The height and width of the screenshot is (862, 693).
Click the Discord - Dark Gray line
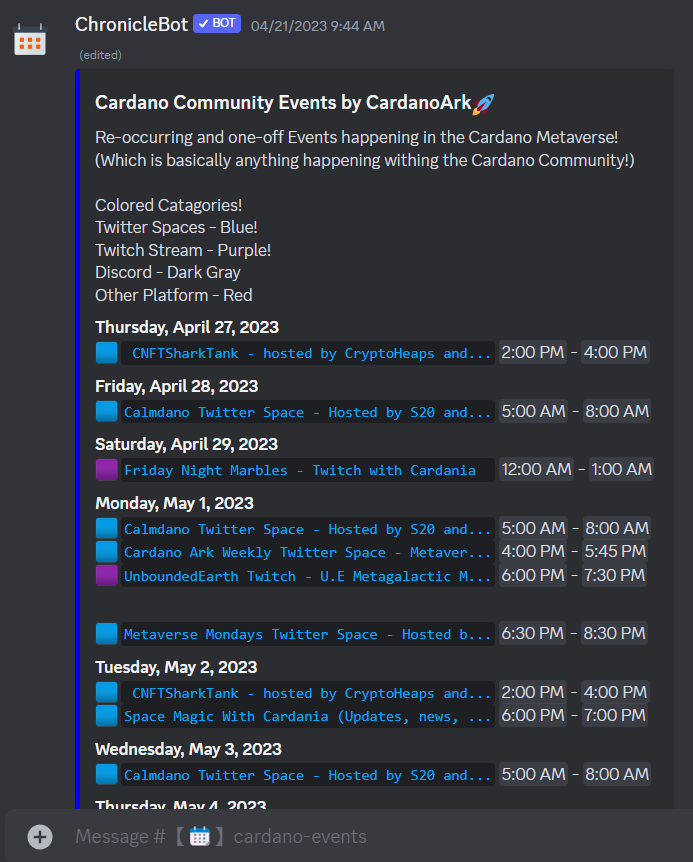coord(168,272)
